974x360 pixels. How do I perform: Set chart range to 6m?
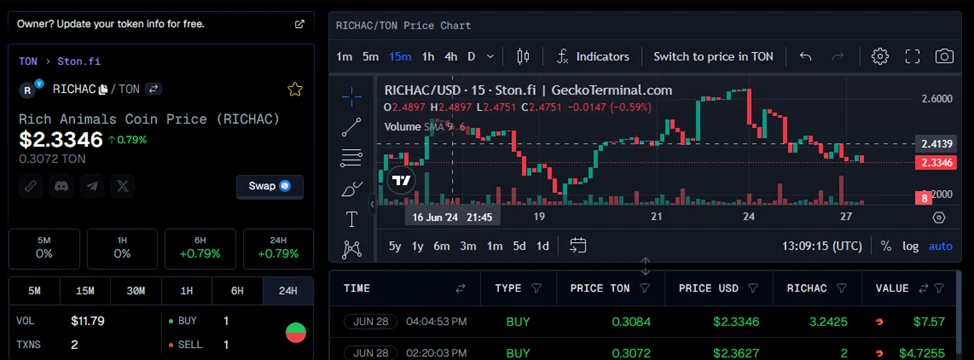442,246
